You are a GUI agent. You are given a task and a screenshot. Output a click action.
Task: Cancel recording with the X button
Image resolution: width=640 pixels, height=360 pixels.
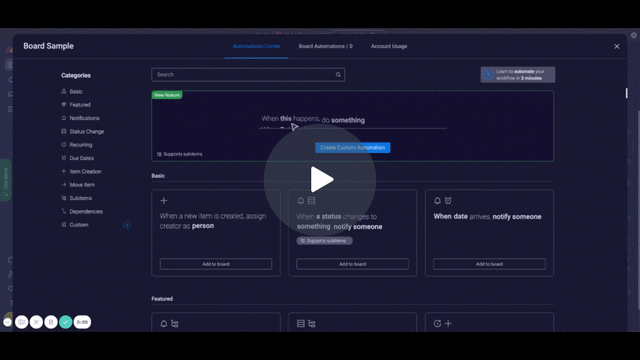pyautogui.click(x=36, y=322)
